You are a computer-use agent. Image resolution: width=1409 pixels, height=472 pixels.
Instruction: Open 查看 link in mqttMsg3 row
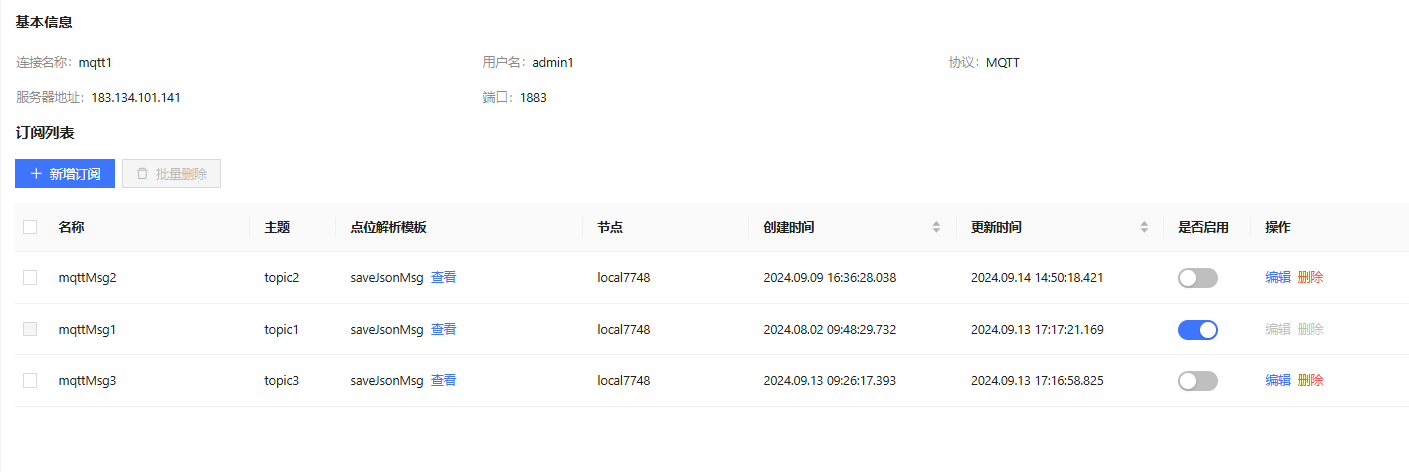coord(443,380)
